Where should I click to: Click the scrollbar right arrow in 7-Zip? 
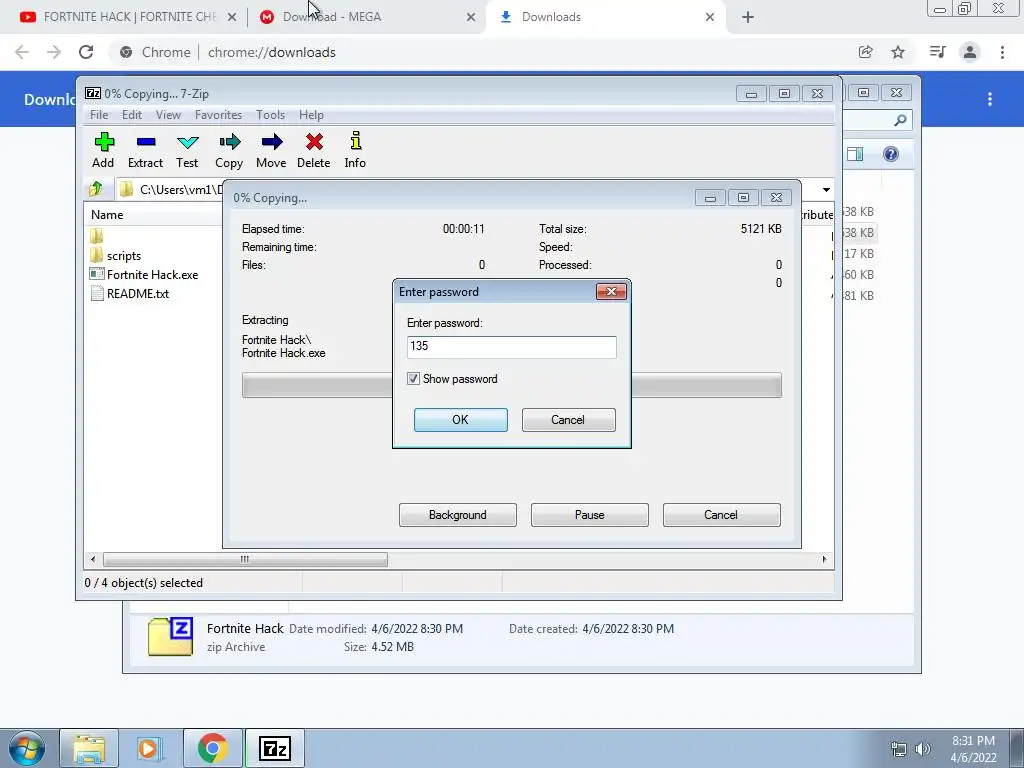click(x=824, y=560)
